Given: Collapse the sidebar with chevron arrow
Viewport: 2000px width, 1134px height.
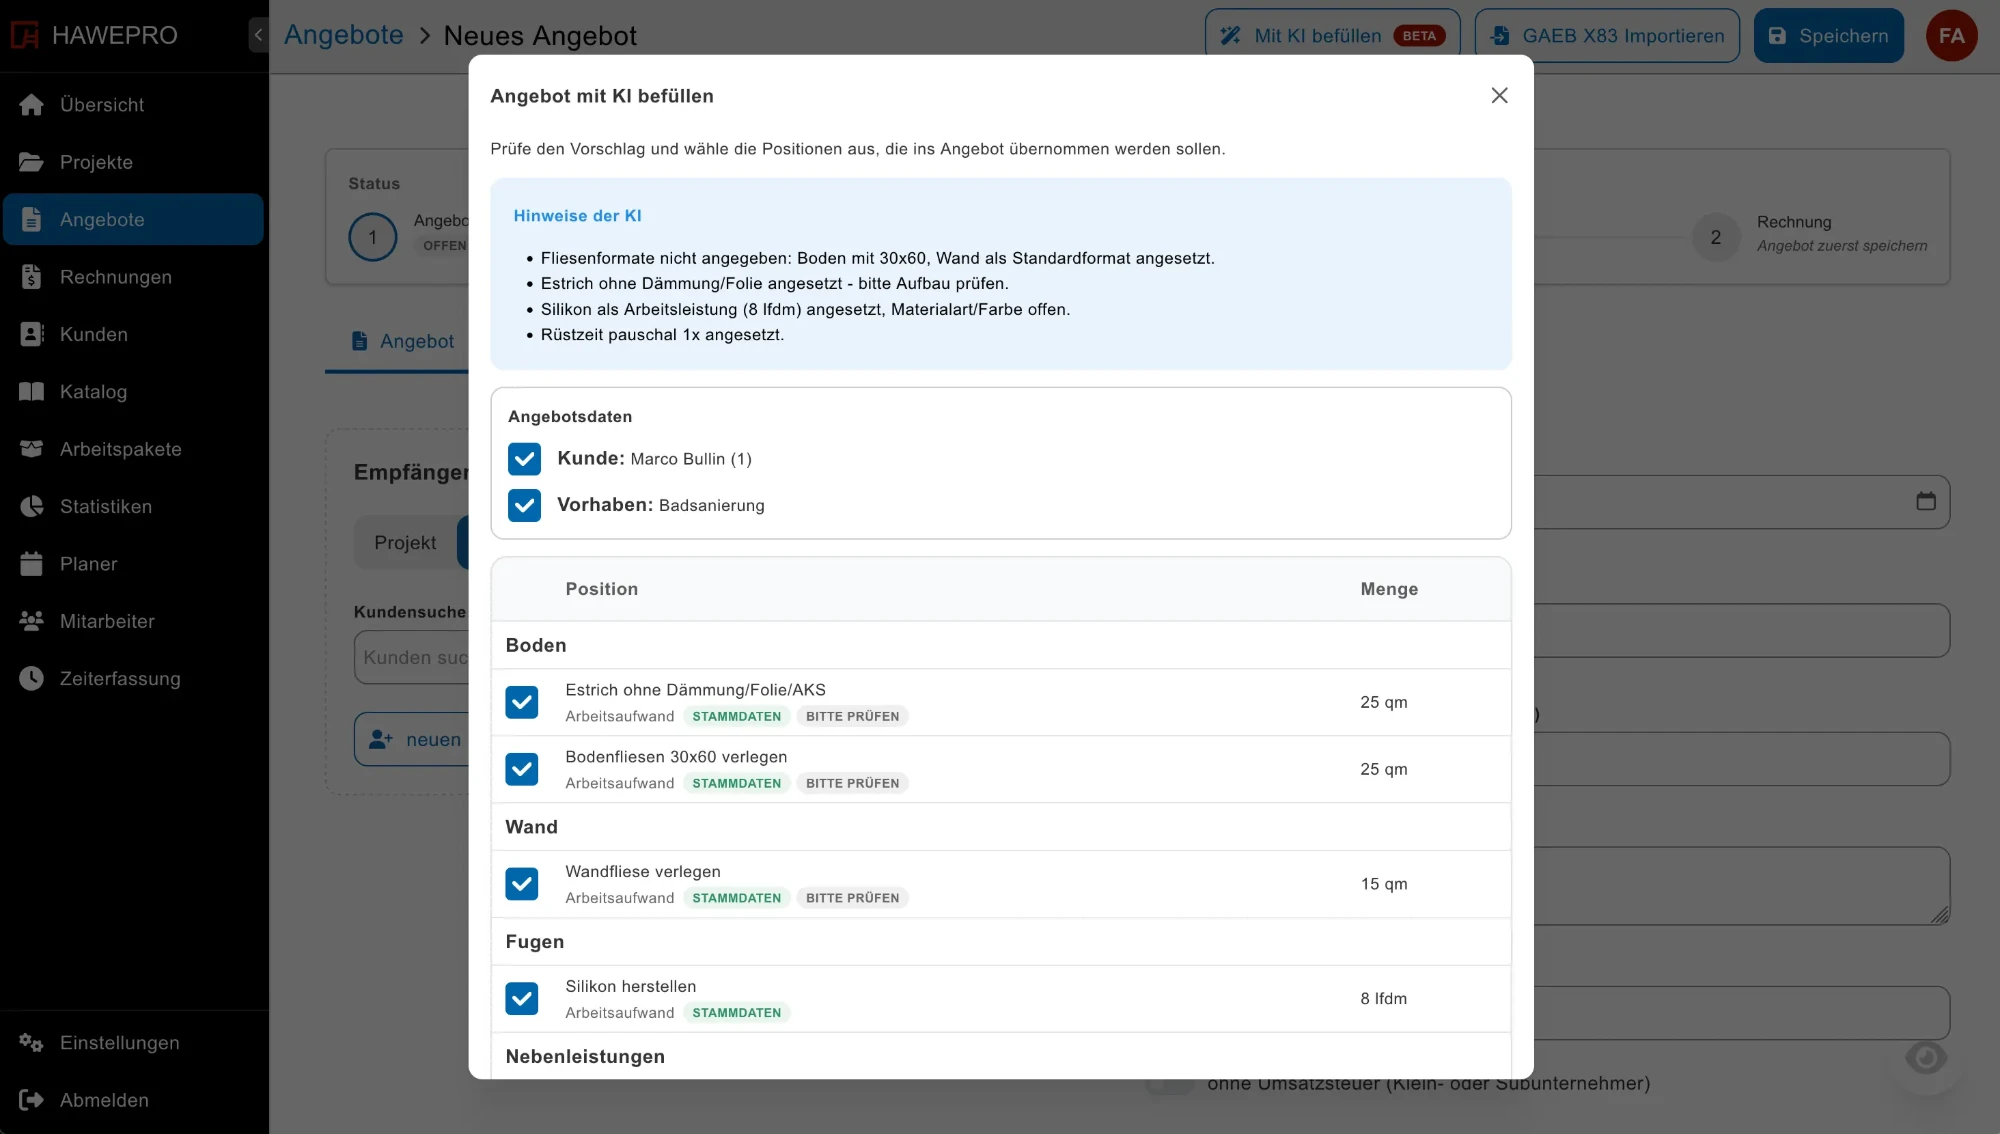Looking at the screenshot, I should tap(258, 35).
